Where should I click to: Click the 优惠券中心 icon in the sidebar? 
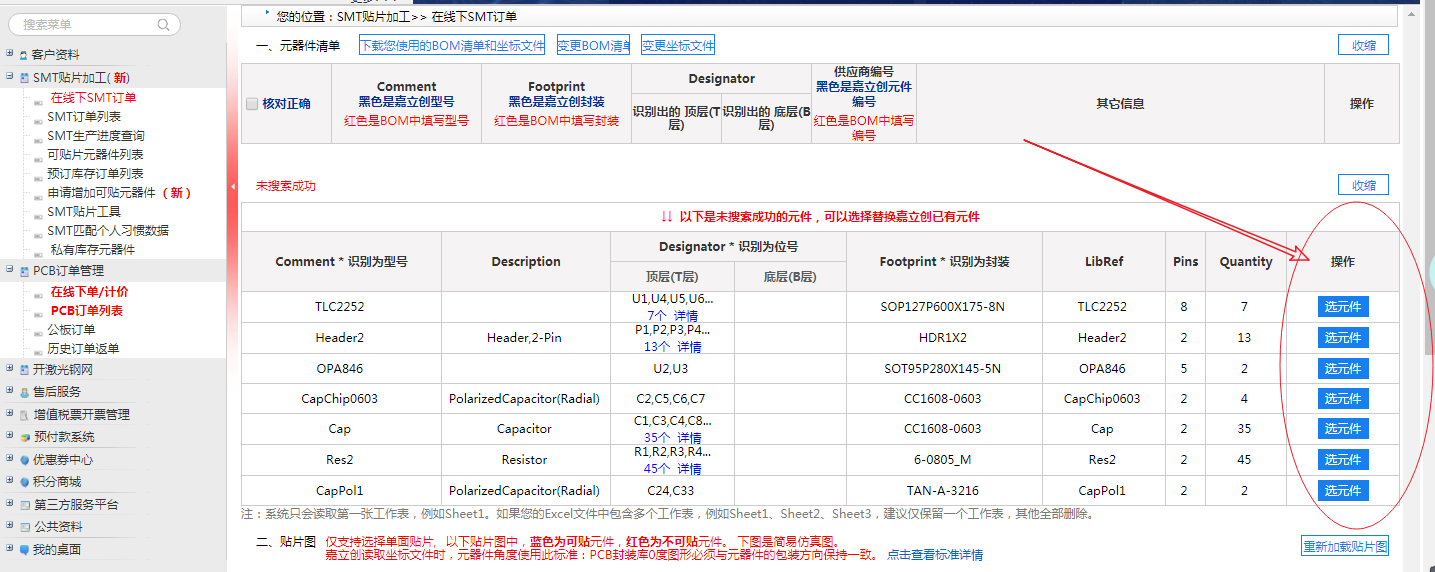(x=24, y=460)
